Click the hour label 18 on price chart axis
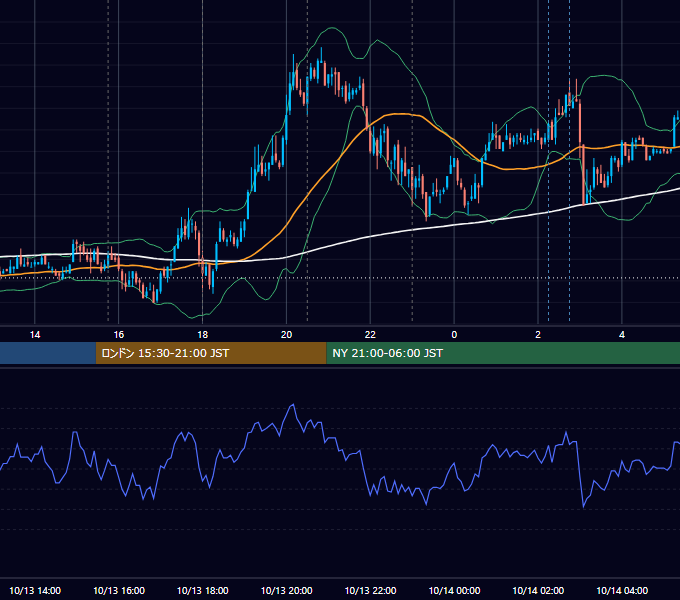The width and height of the screenshot is (680, 600). click(203, 335)
